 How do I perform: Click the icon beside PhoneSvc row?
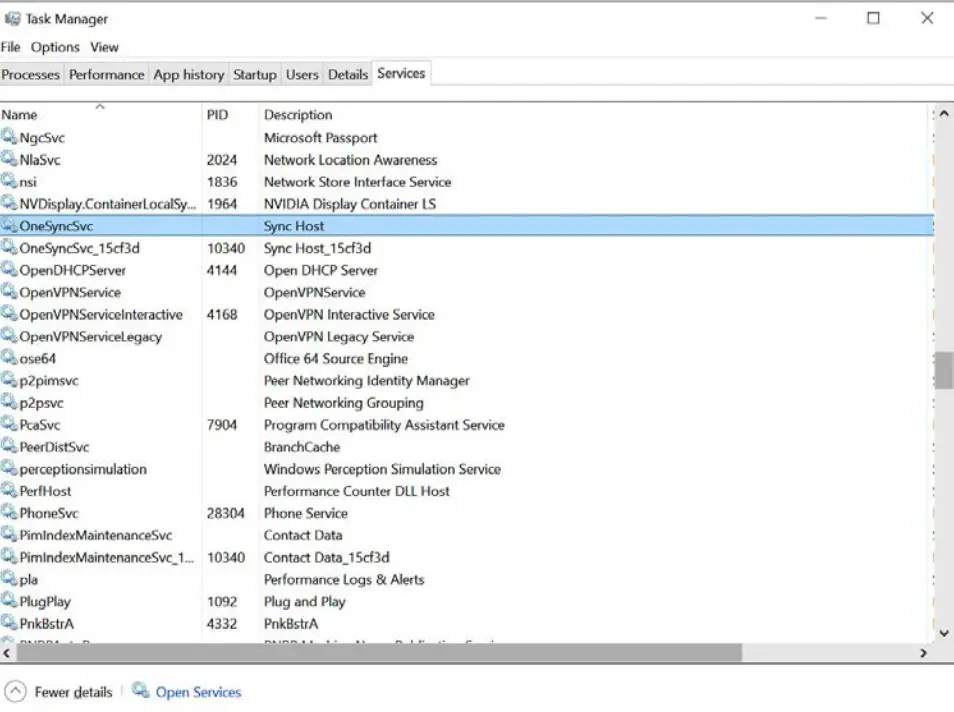tap(9, 513)
